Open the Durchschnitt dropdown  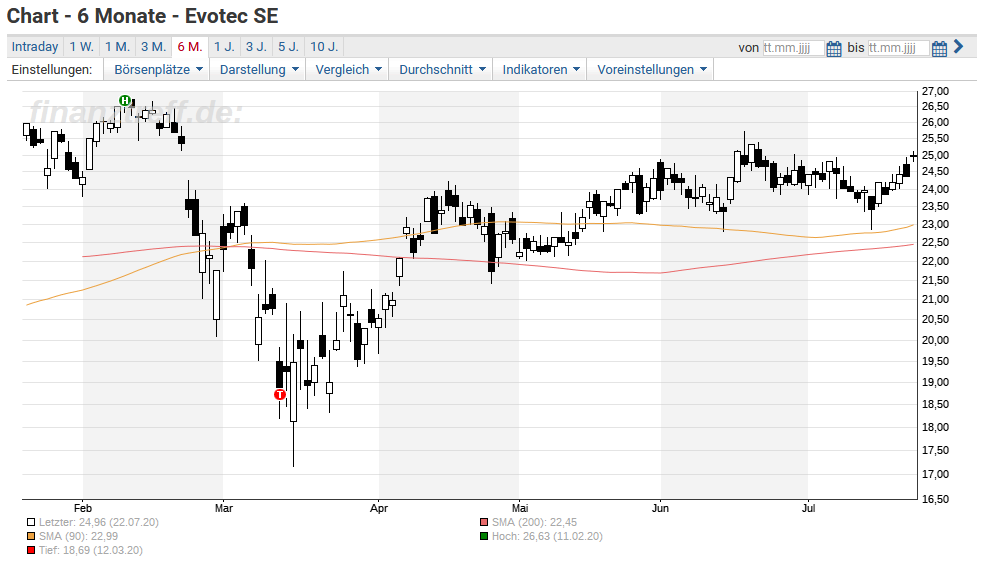441,70
